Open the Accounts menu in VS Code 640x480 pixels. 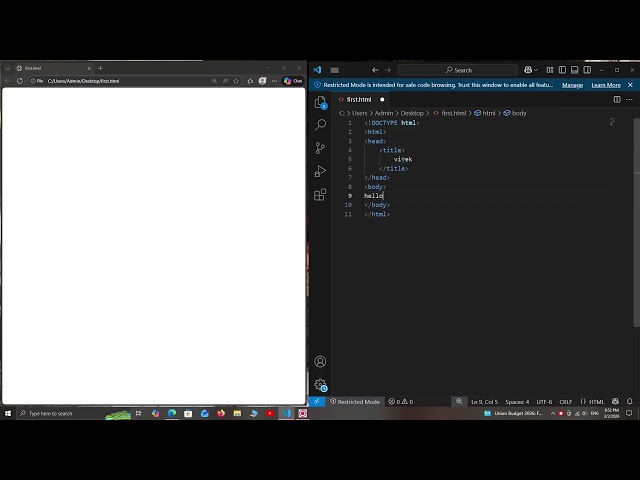[320, 361]
